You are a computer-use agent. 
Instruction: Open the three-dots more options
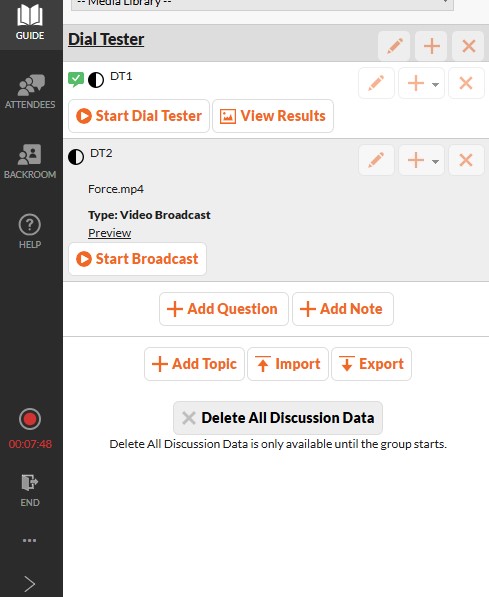click(x=29, y=540)
